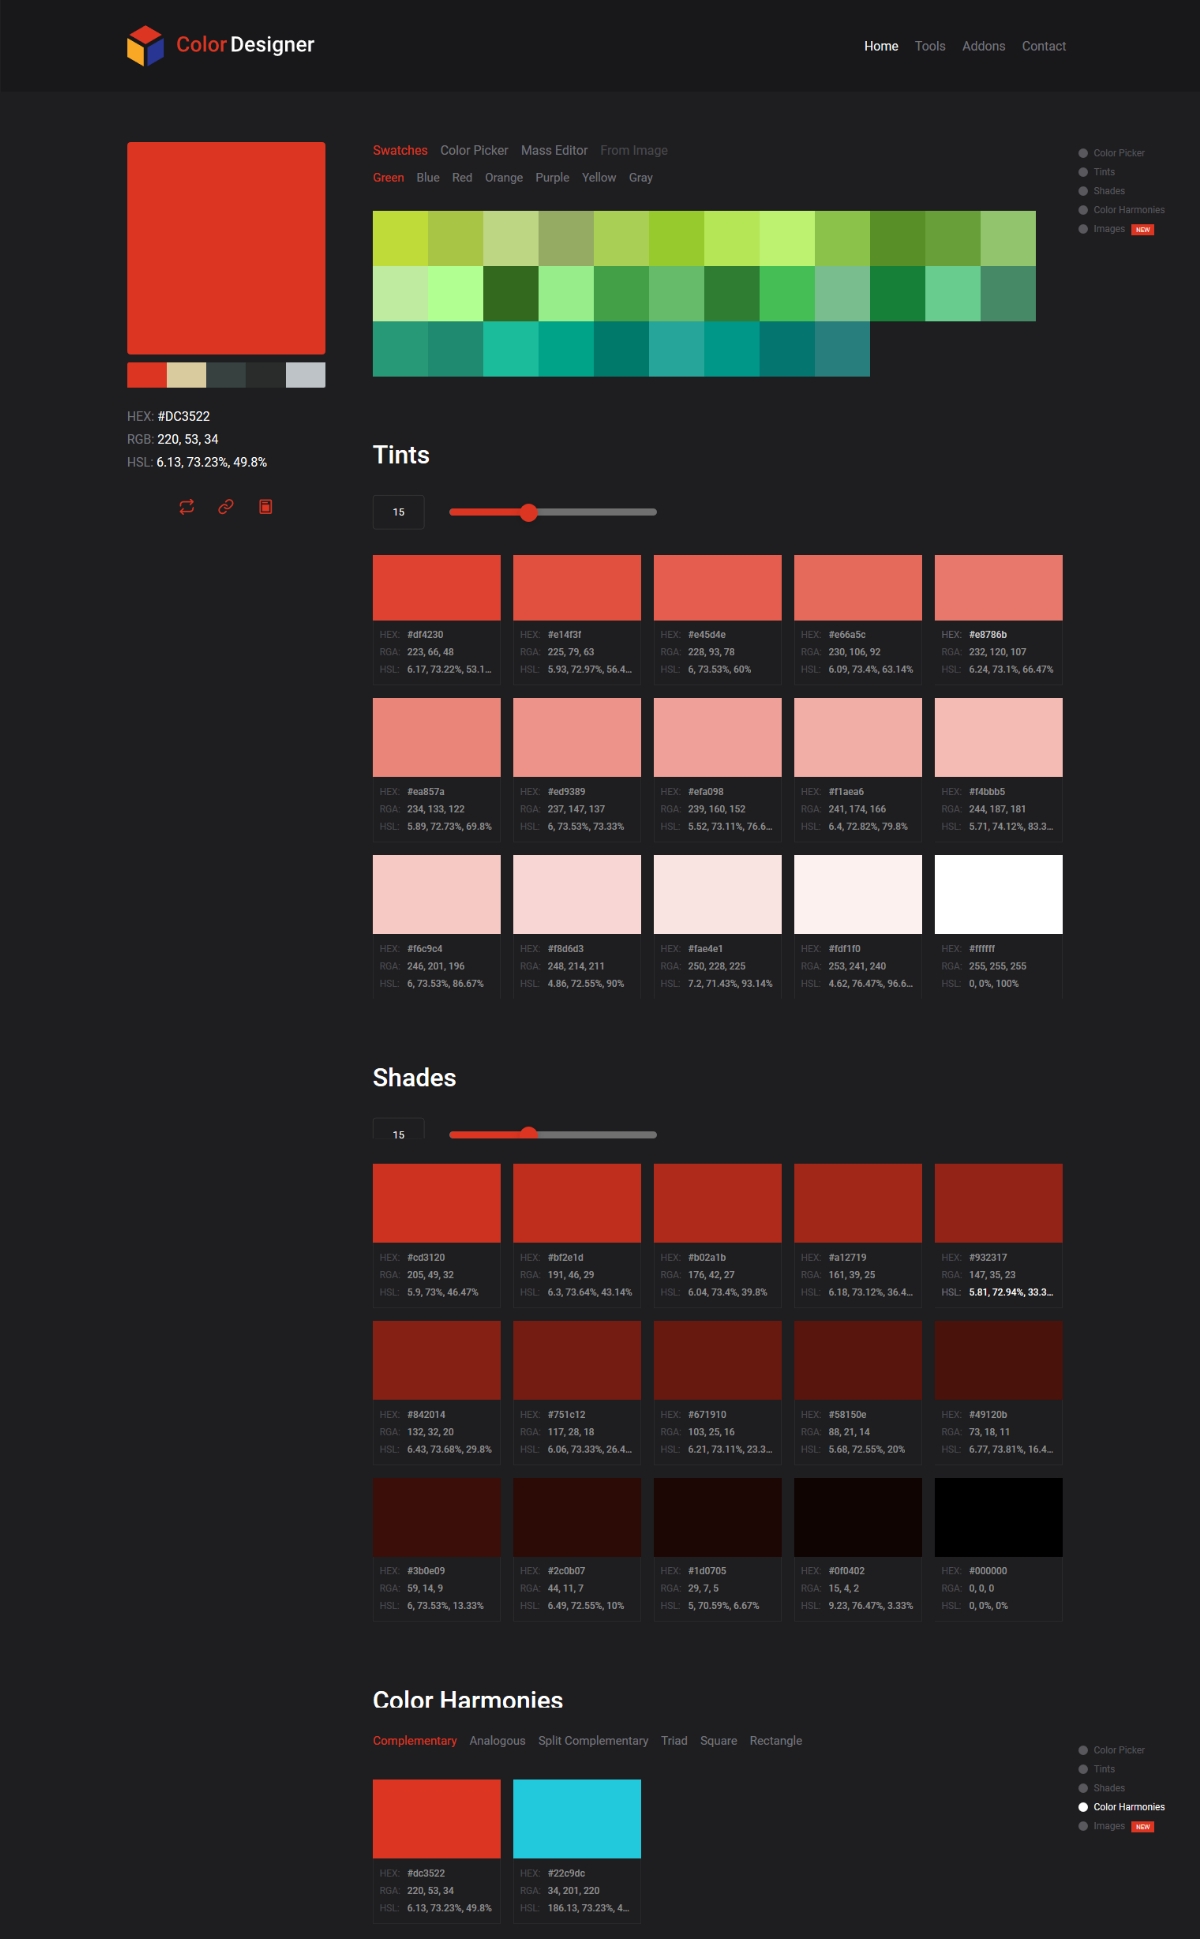The image size is (1200, 1939).
Task: Click the swap arrows icon below HSL
Action: (x=187, y=507)
